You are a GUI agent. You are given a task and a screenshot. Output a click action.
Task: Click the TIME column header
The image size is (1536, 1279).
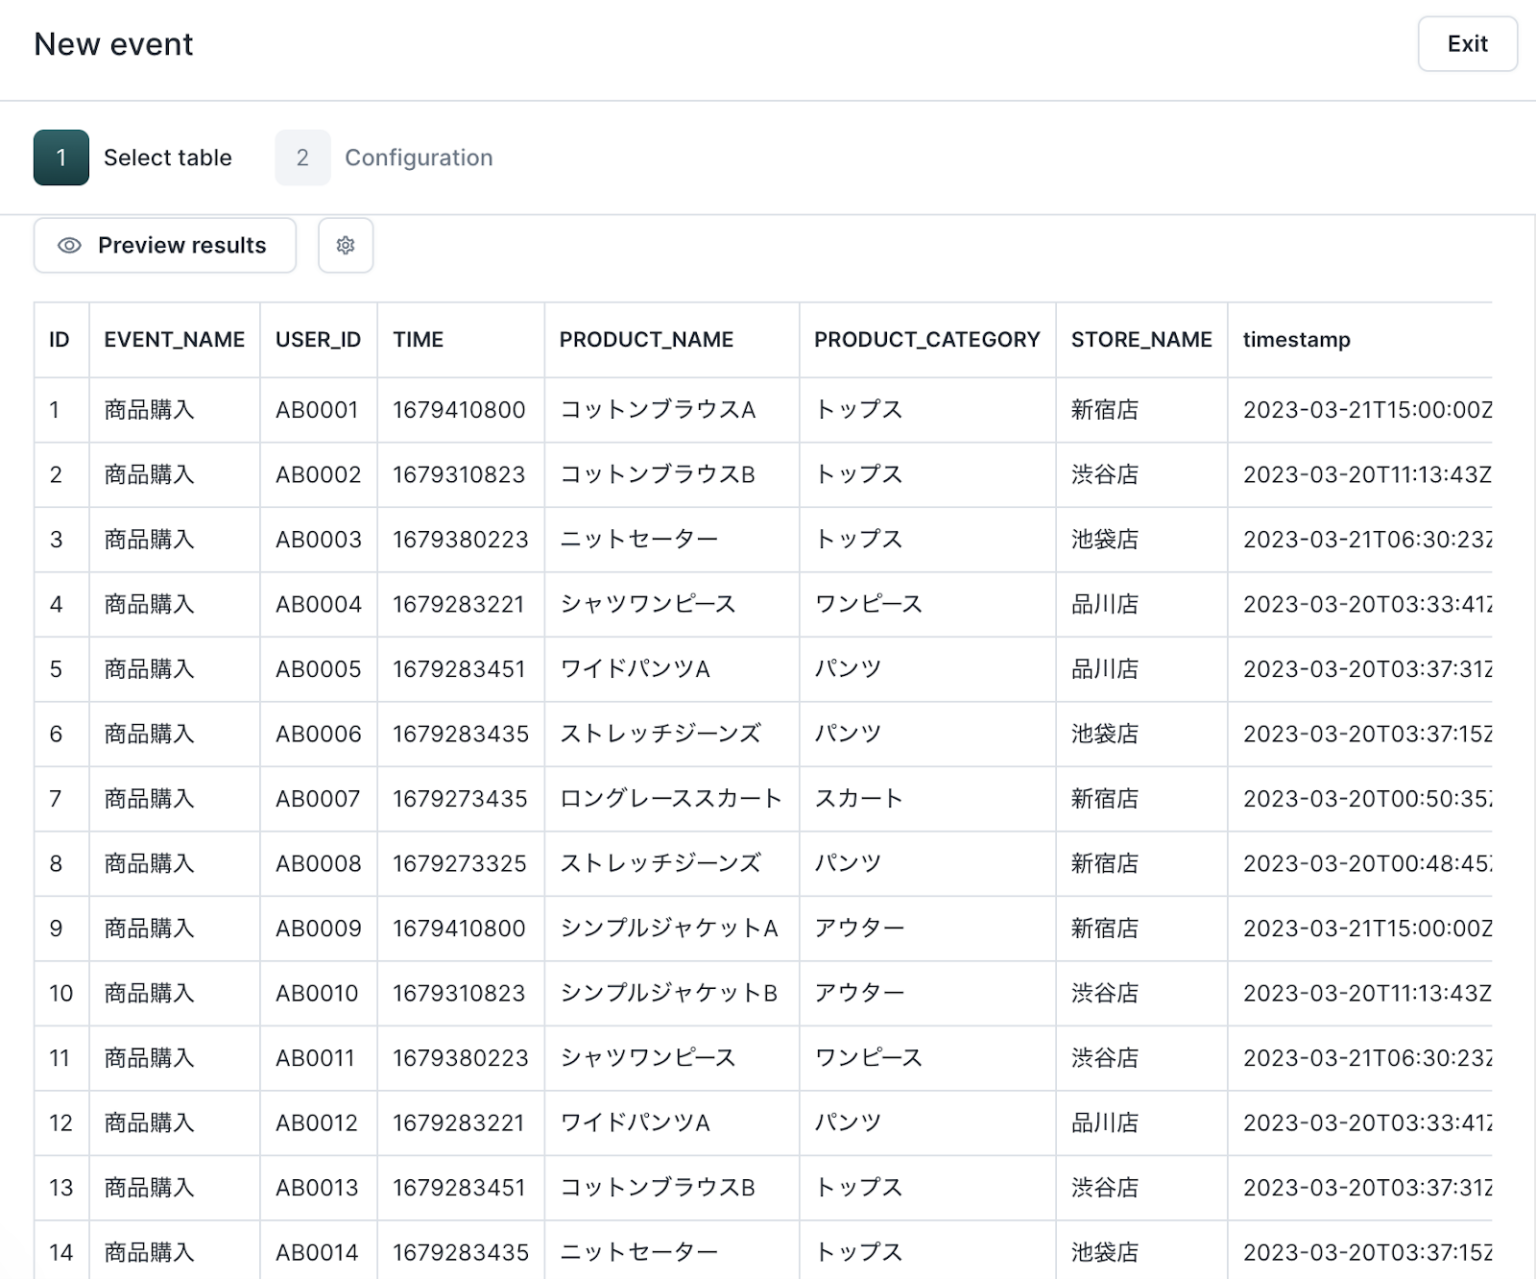point(418,340)
